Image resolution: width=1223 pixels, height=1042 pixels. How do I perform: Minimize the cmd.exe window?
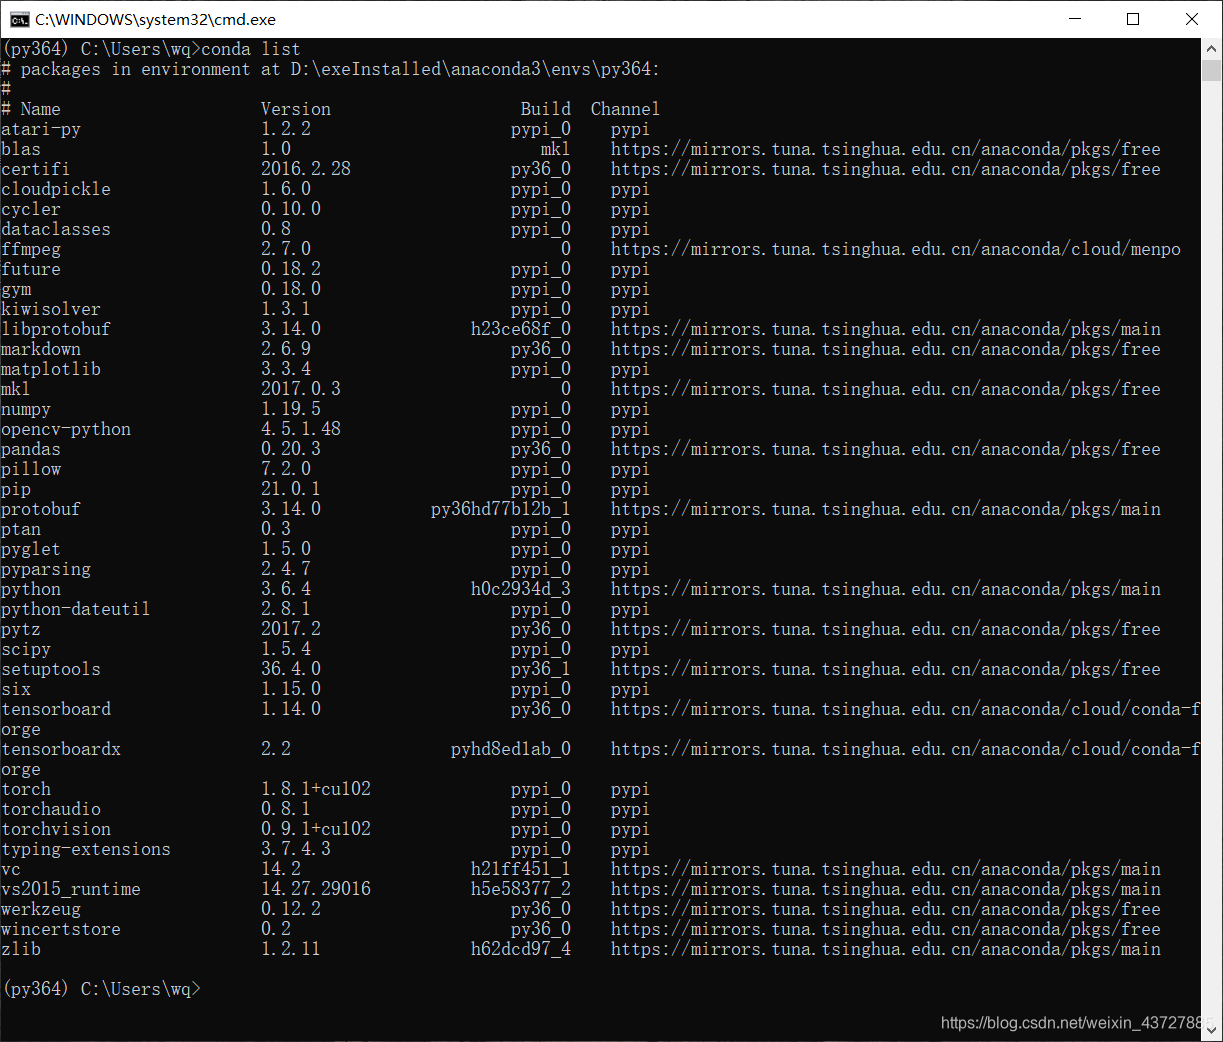1075,19
